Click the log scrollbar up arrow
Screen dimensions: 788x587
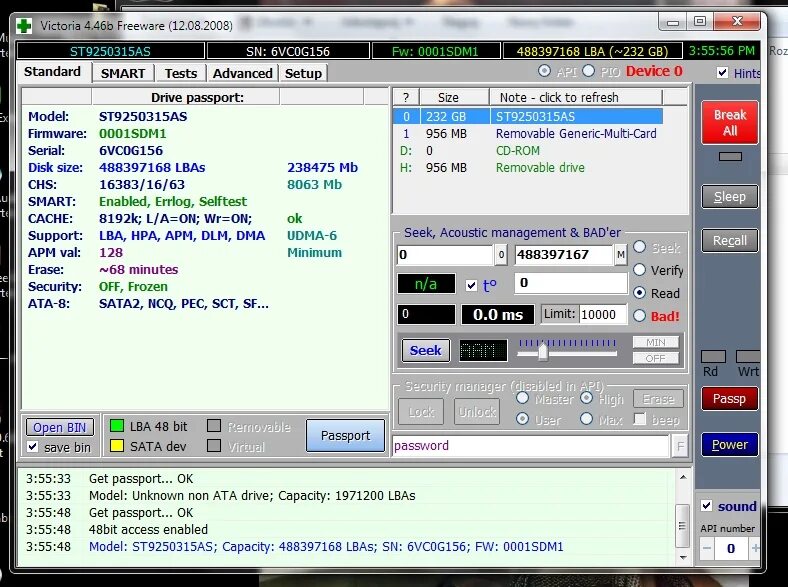(682, 477)
